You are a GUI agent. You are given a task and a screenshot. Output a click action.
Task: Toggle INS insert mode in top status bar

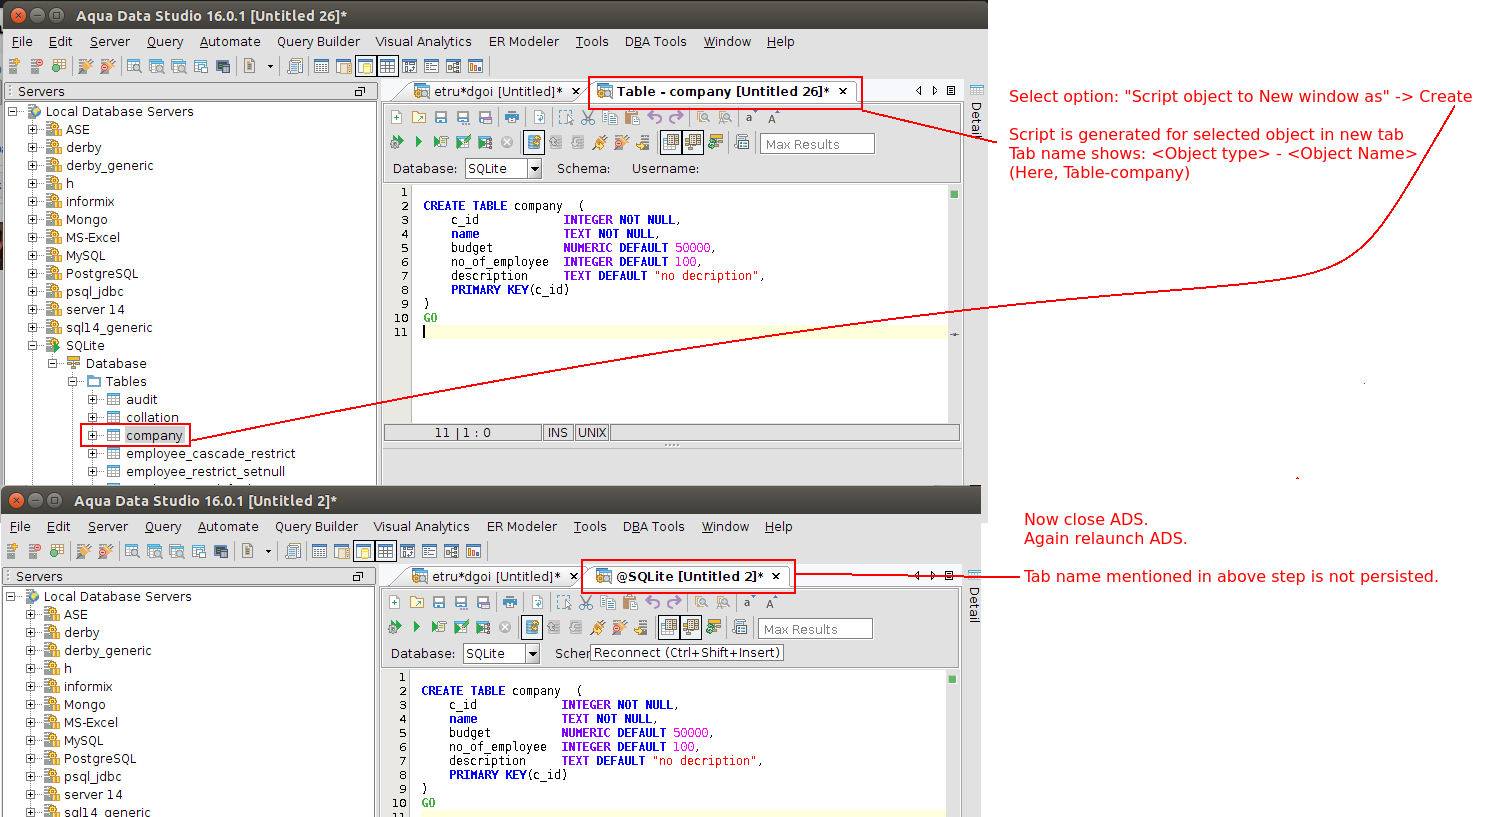pos(558,433)
